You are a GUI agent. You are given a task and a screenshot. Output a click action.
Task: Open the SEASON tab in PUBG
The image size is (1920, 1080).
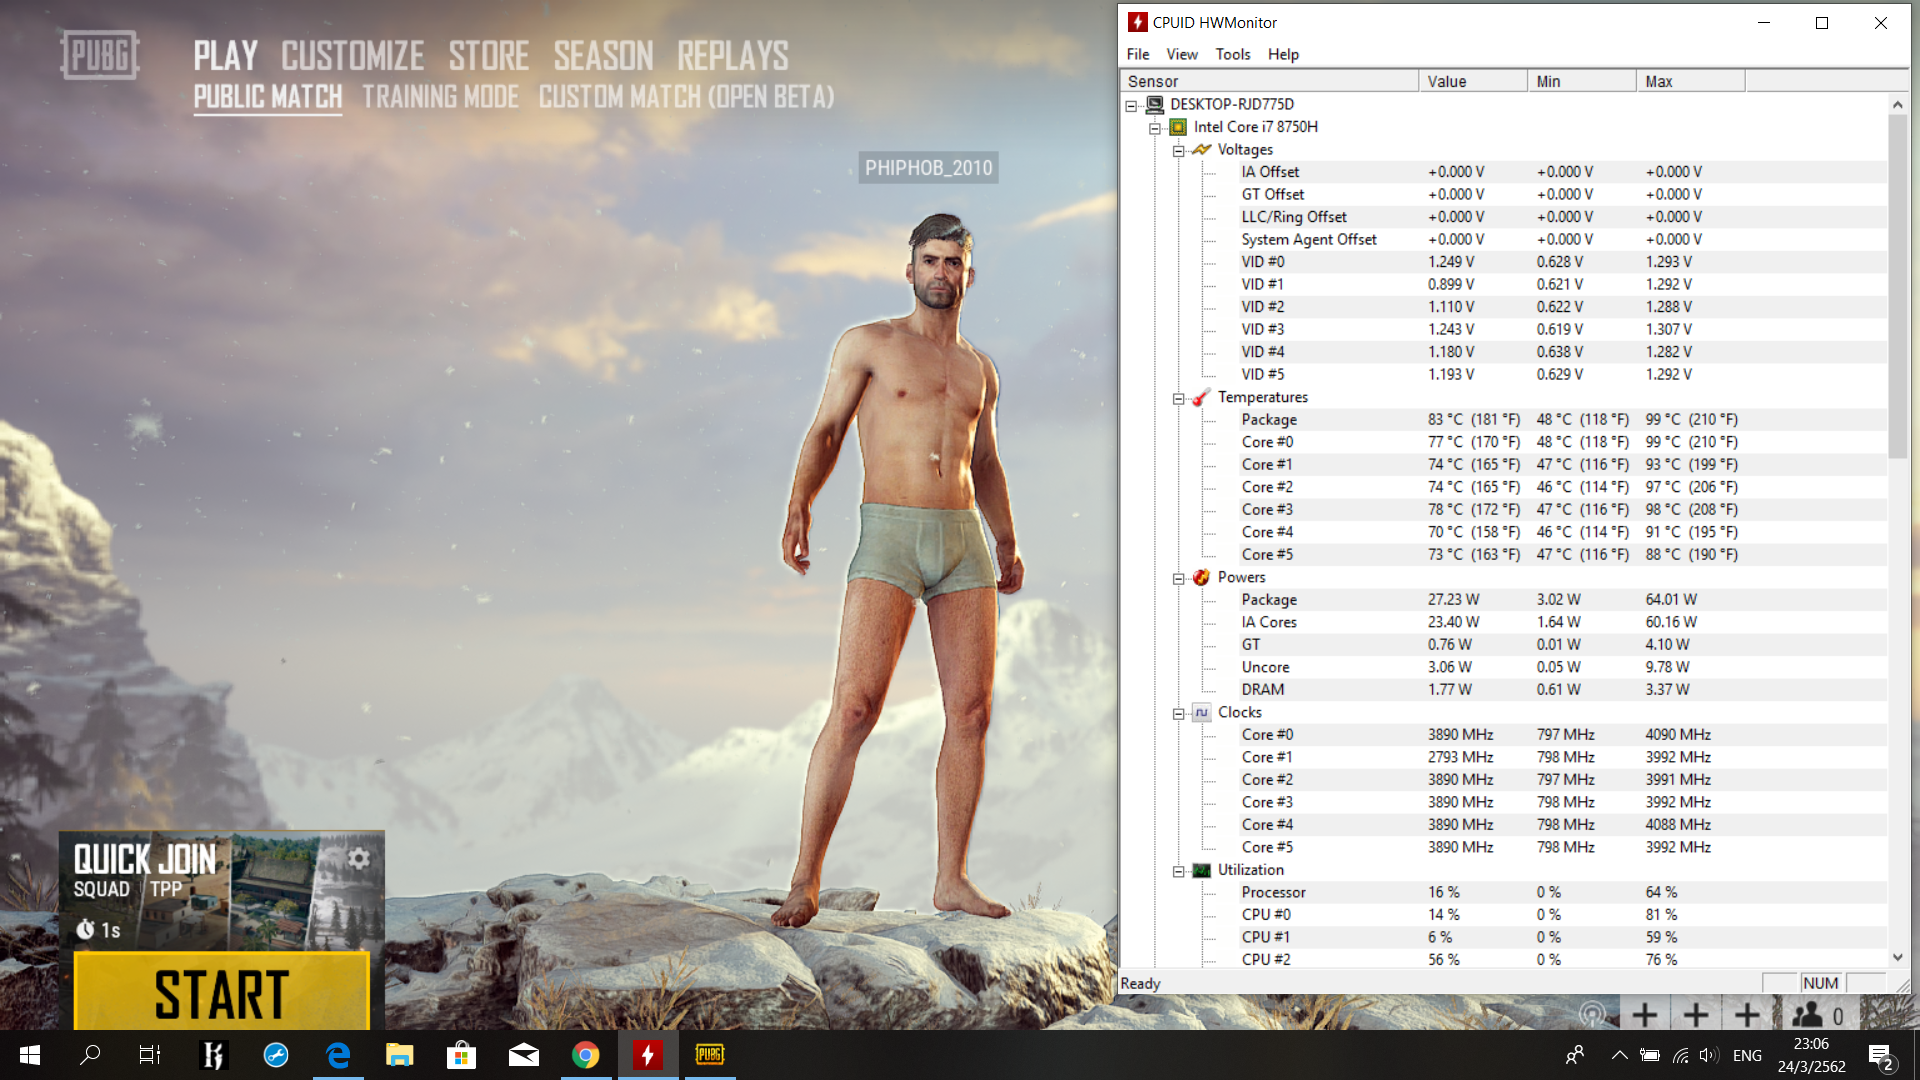pyautogui.click(x=603, y=56)
